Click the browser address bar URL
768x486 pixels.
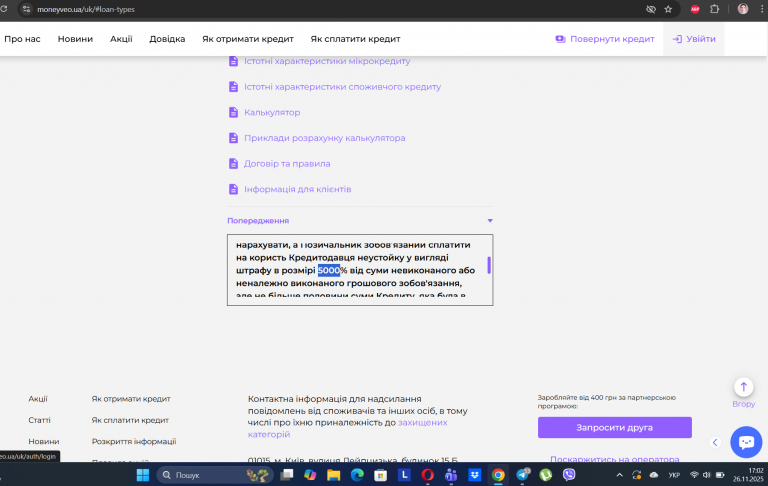pos(86,9)
